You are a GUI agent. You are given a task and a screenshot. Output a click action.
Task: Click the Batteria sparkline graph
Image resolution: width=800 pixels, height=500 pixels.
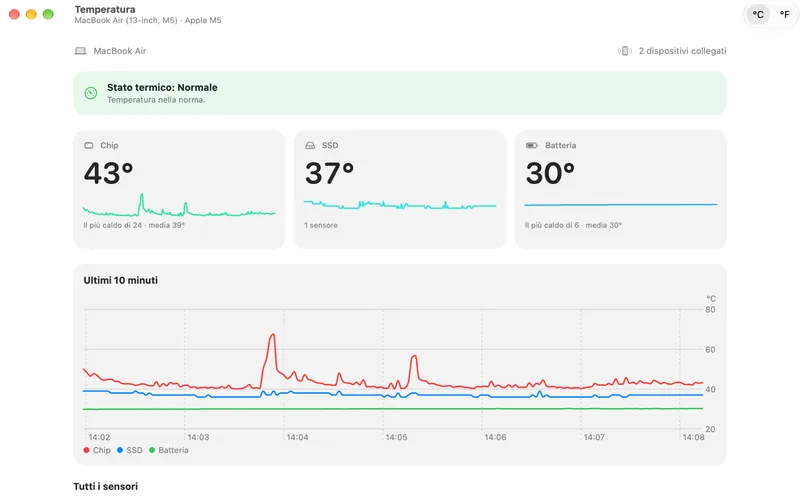(x=620, y=205)
